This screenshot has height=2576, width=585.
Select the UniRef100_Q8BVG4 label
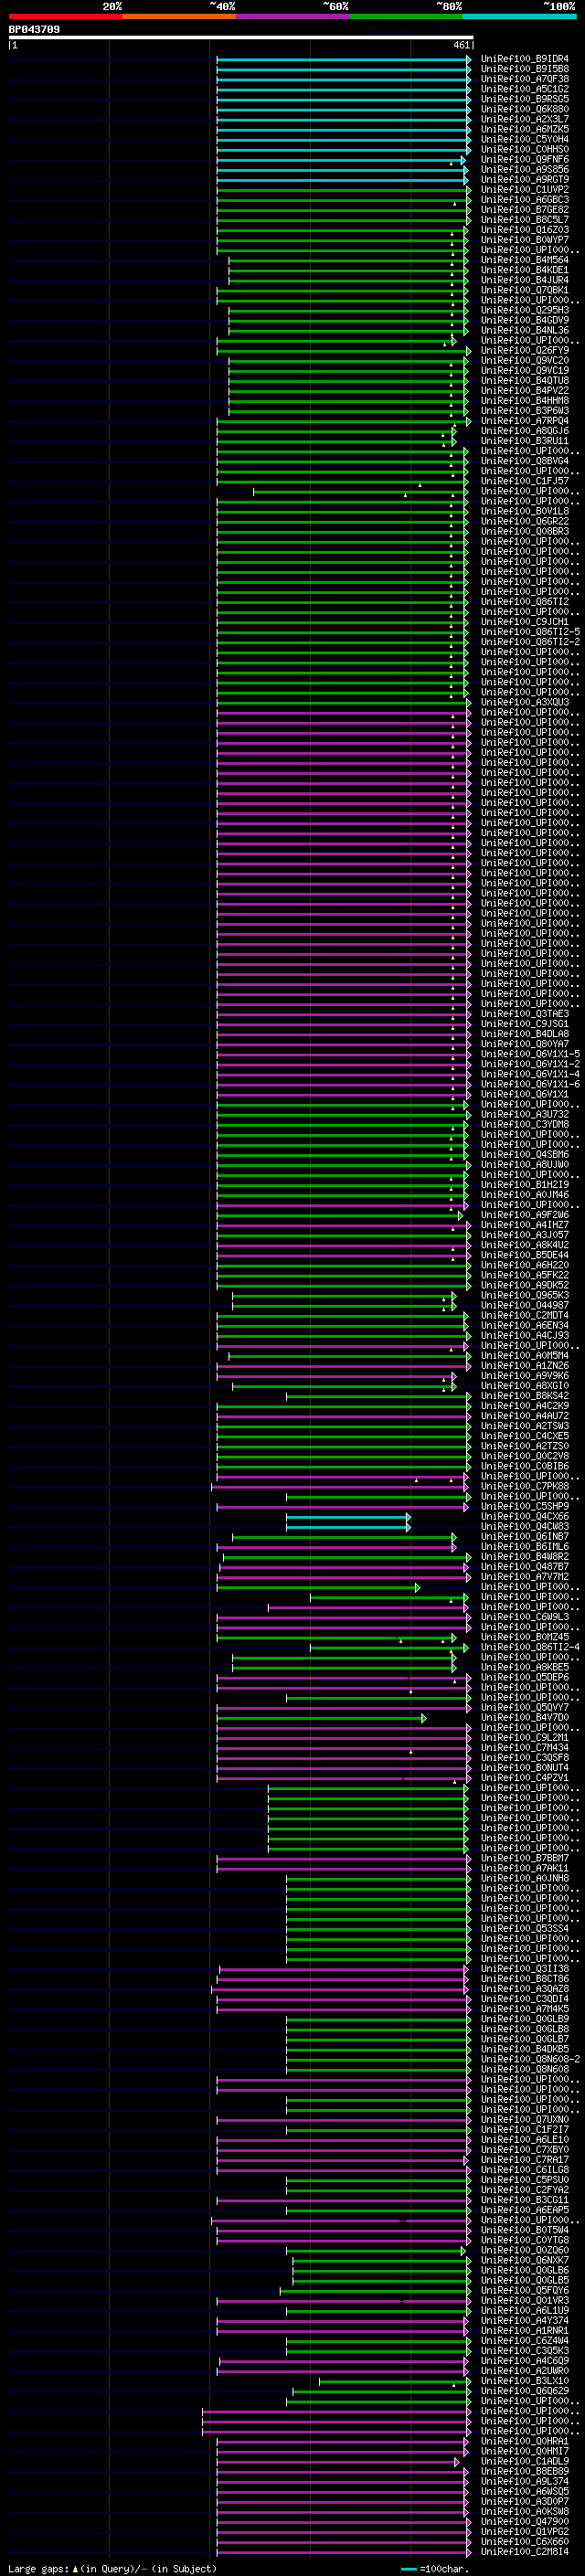click(x=524, y=461)
